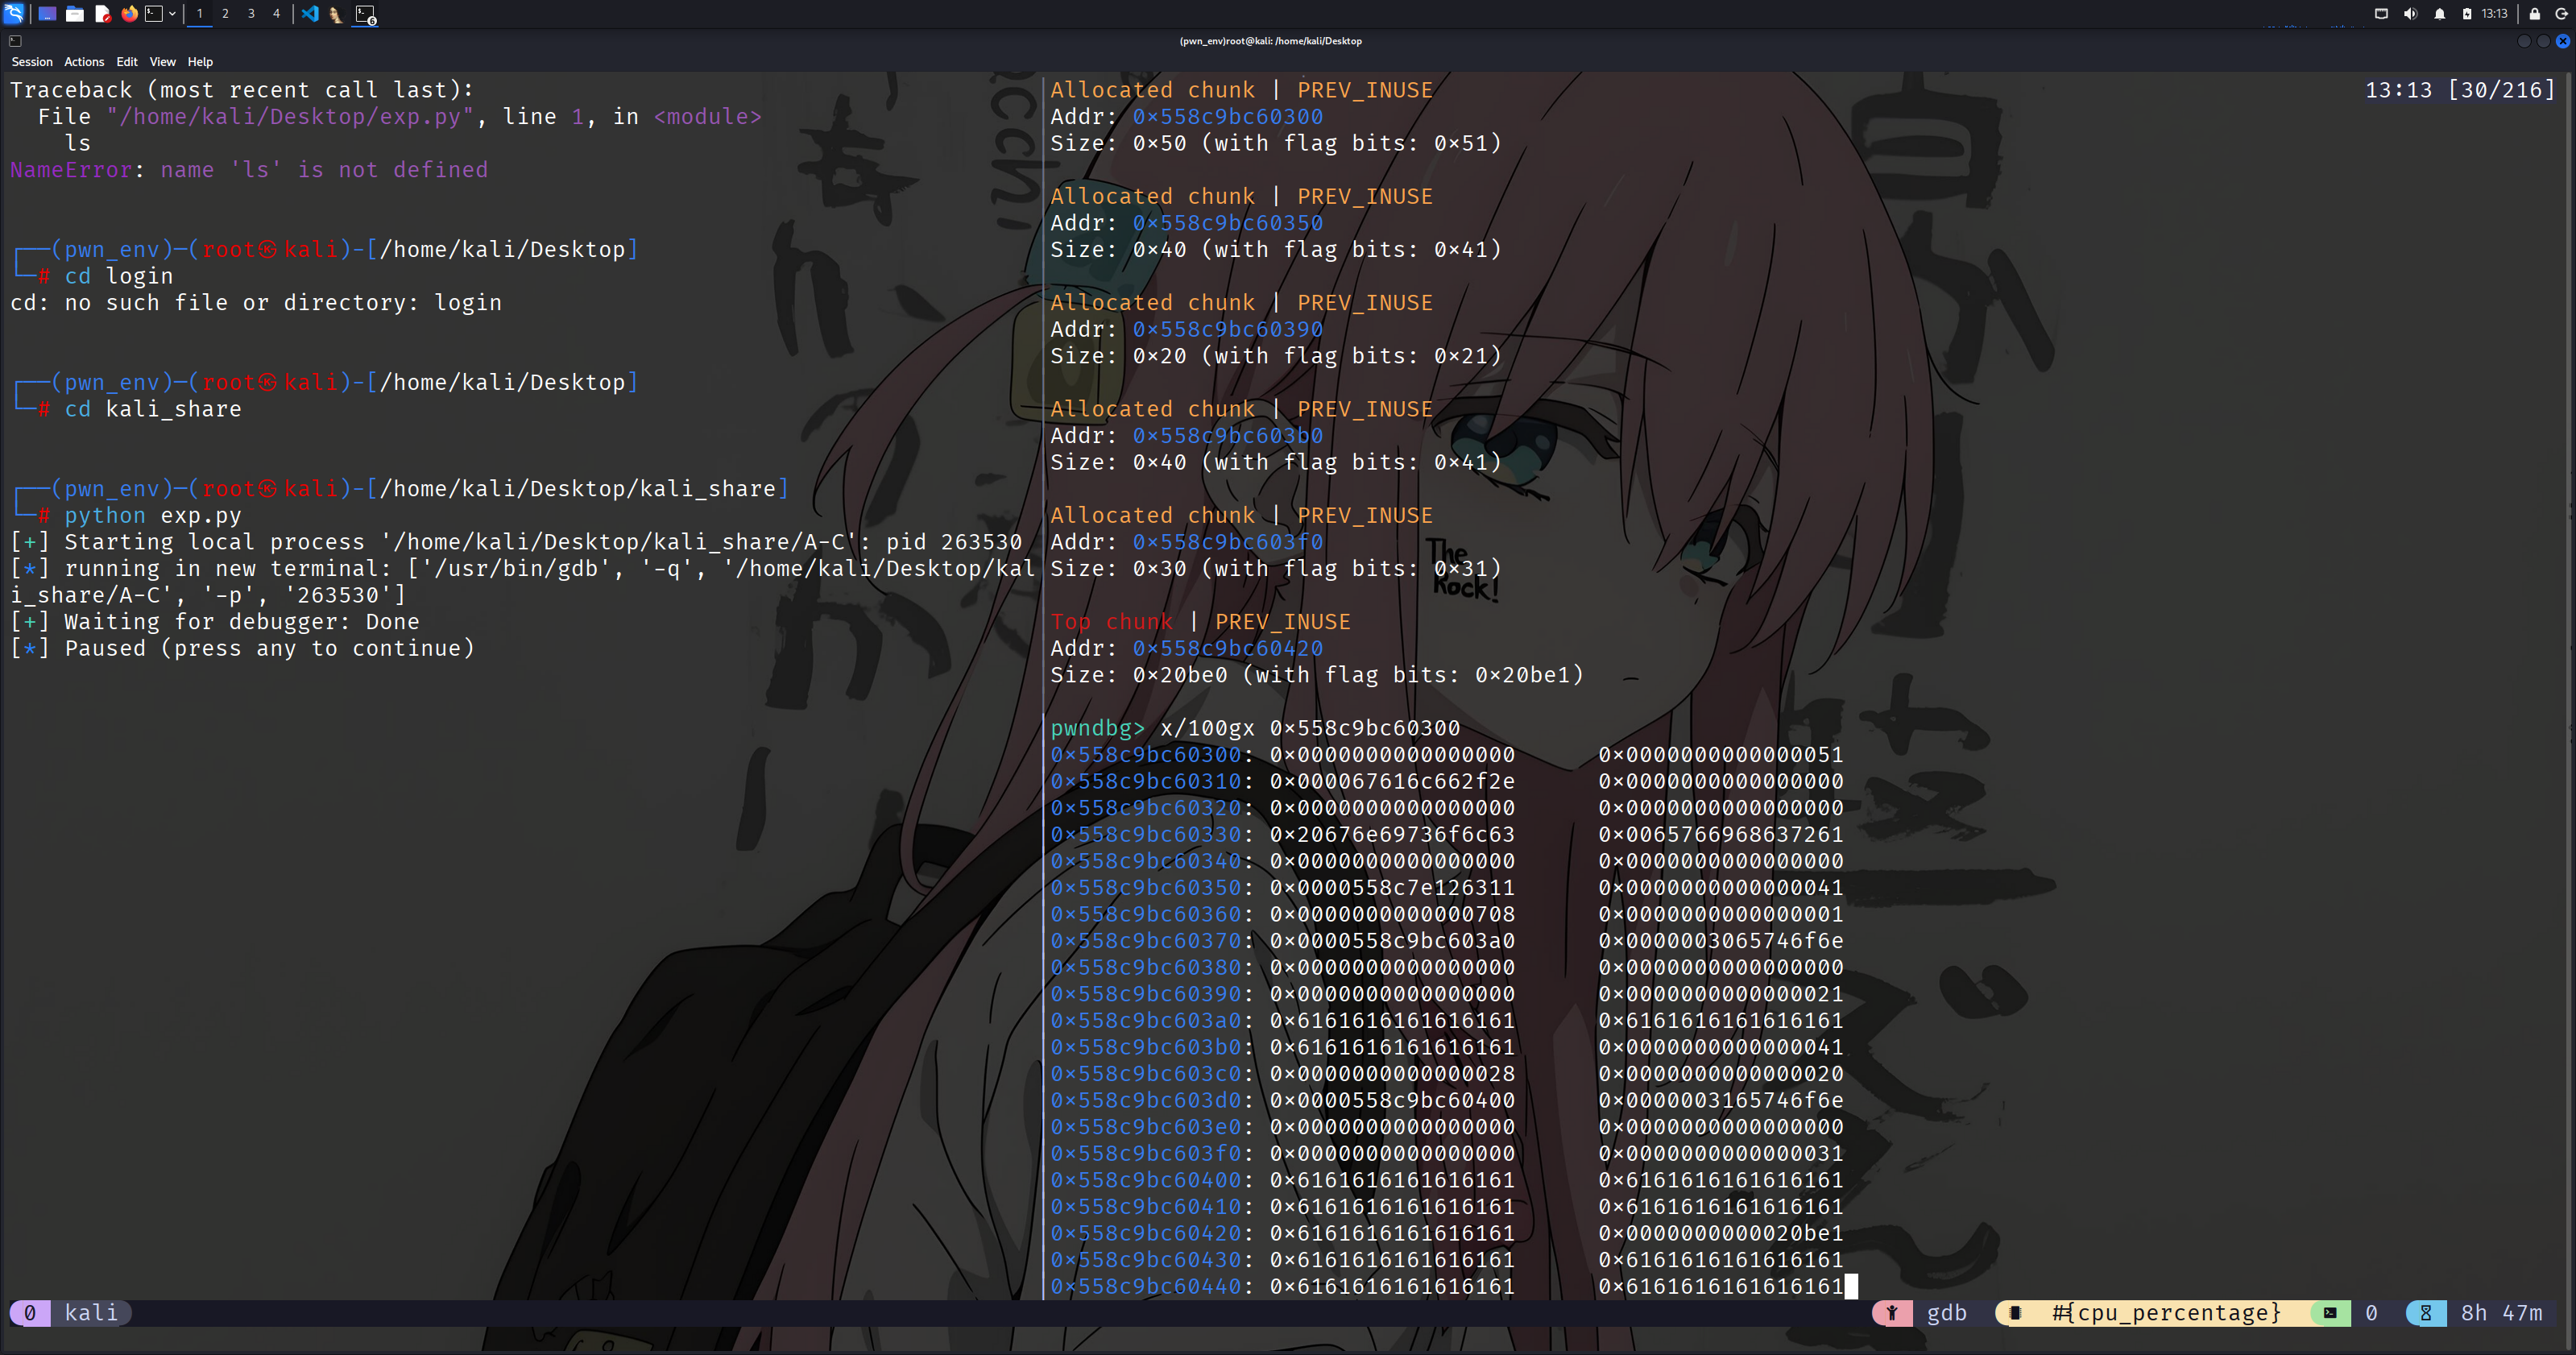Viewport: 2576px width, 1355px height.
Task: Switch to workspace 3
Action: [x=251, y=14]
